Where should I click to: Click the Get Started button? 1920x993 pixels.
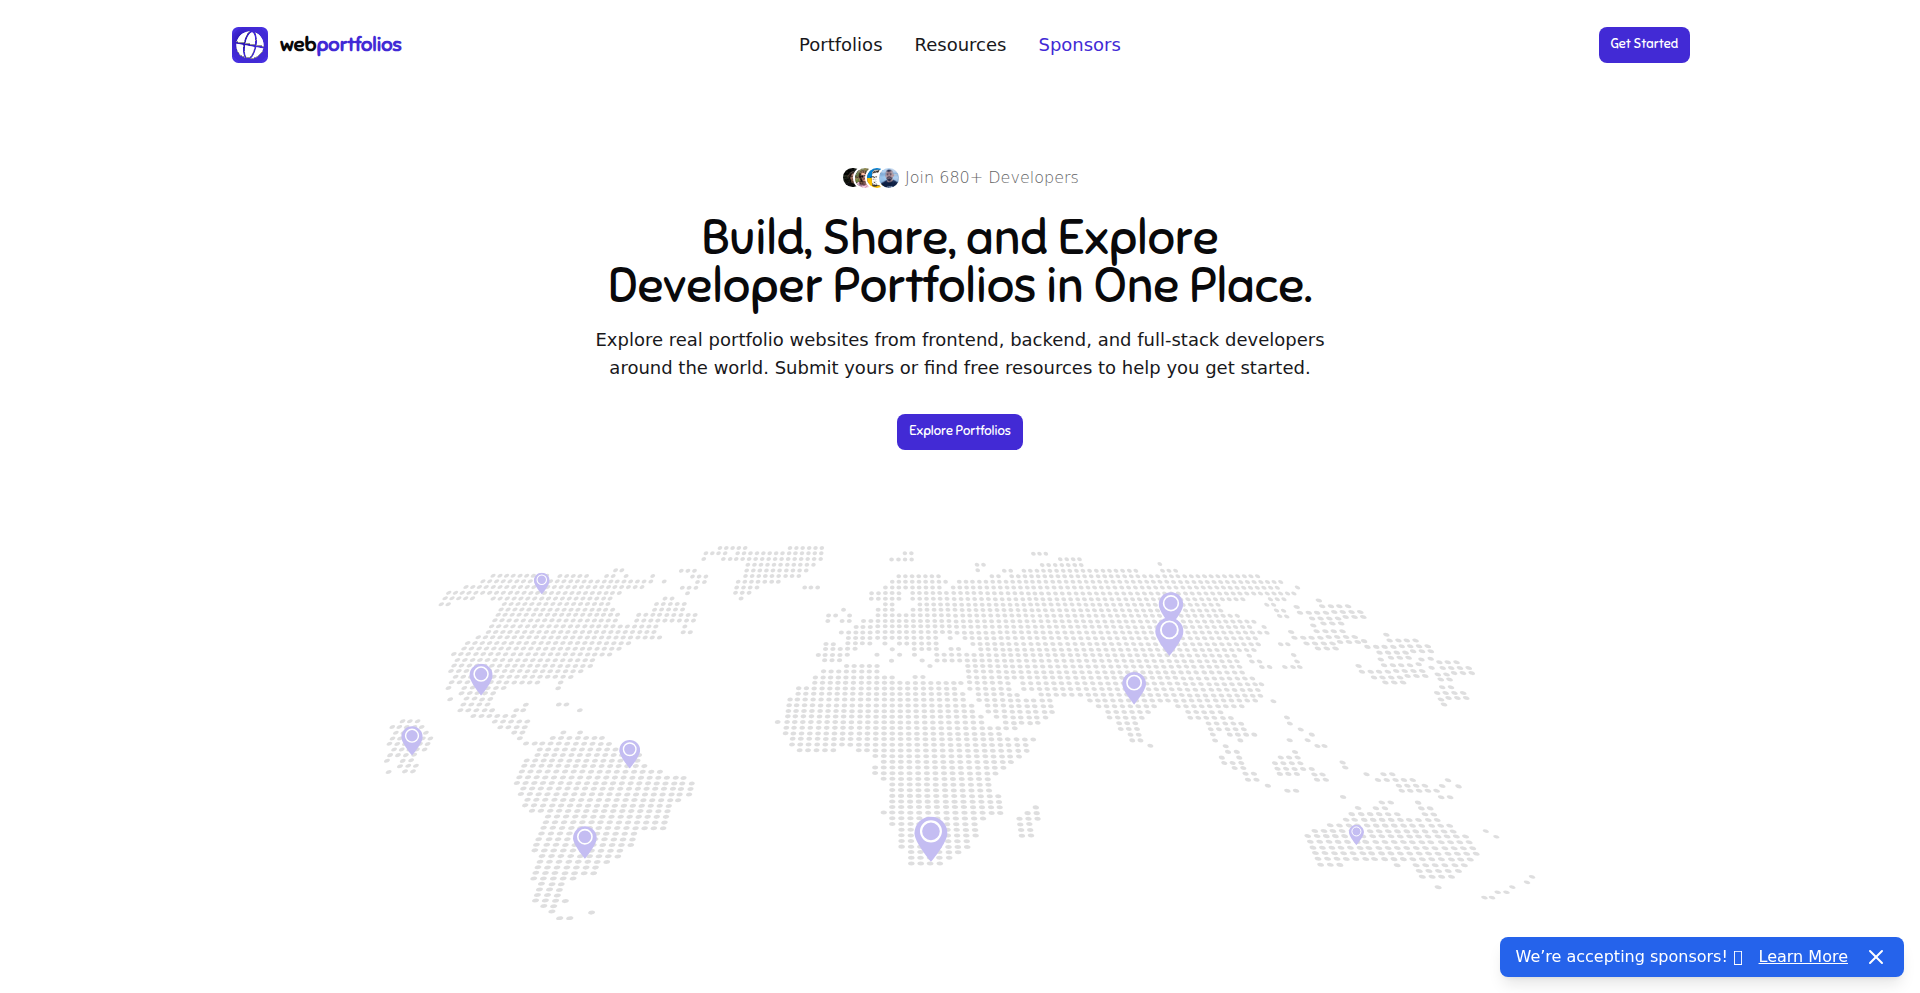1644,45
